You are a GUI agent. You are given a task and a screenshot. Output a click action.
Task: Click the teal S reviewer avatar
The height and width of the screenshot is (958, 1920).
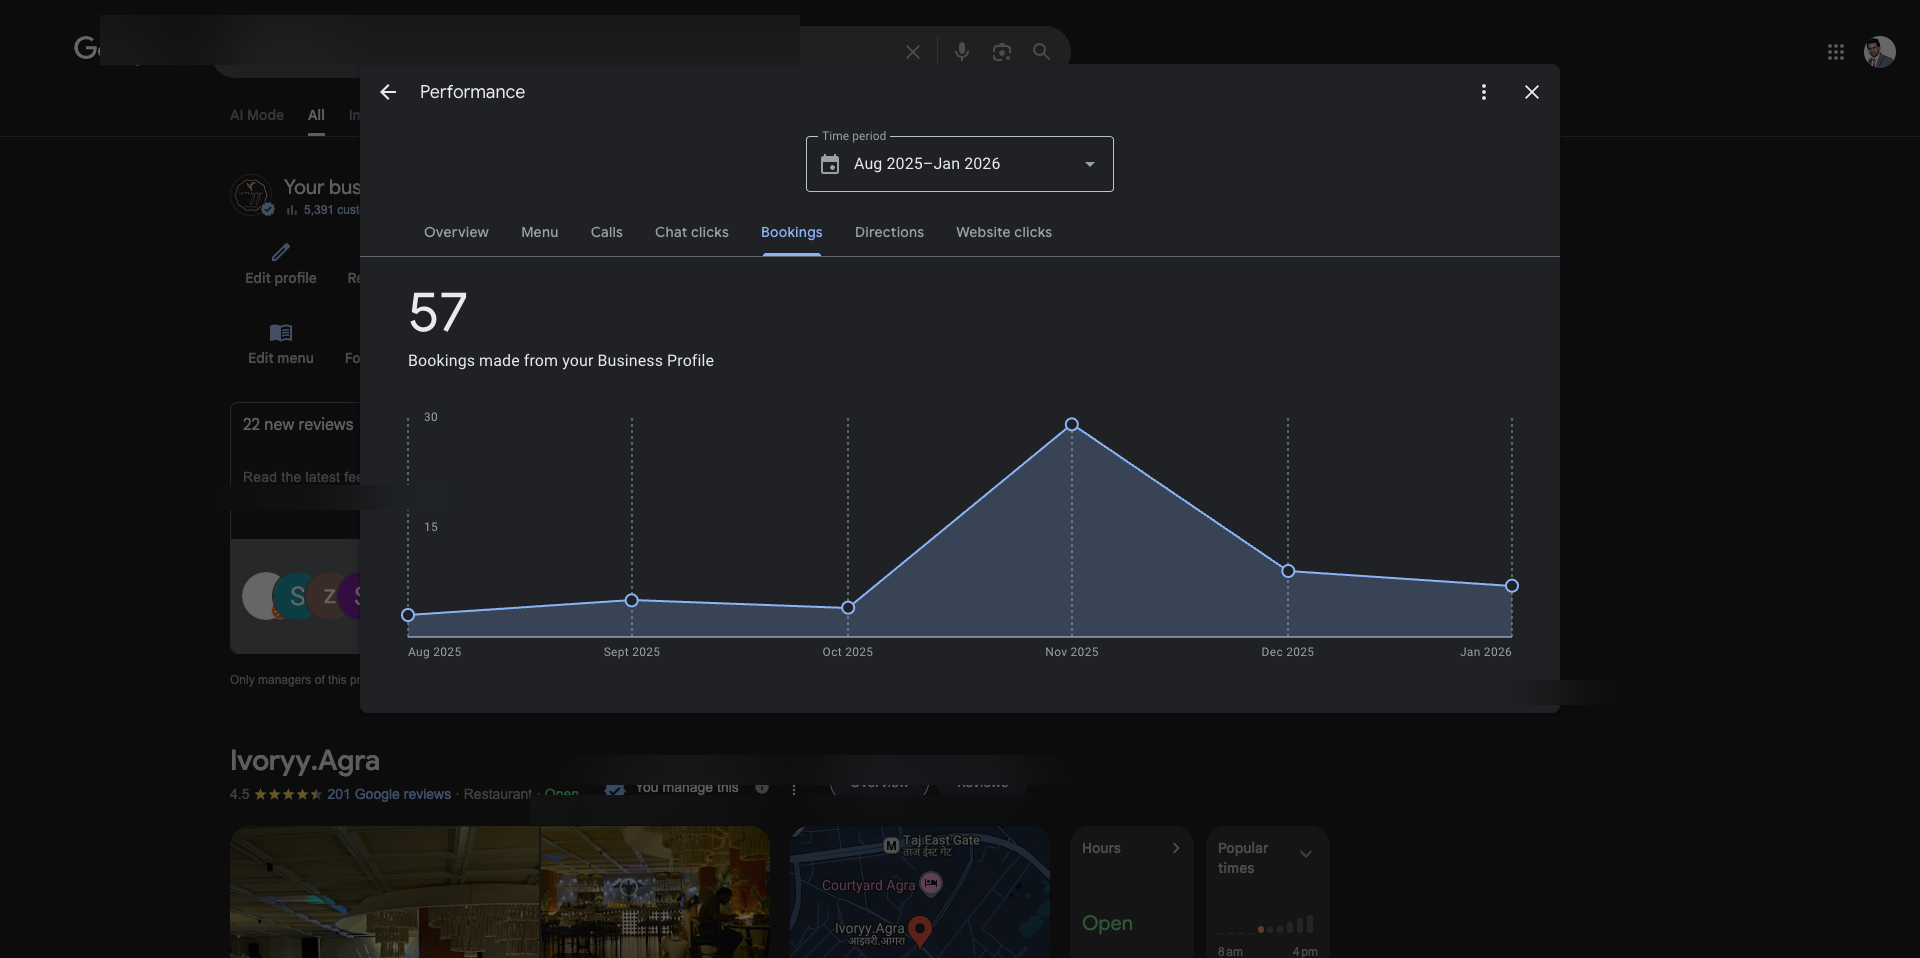[297, 596]
